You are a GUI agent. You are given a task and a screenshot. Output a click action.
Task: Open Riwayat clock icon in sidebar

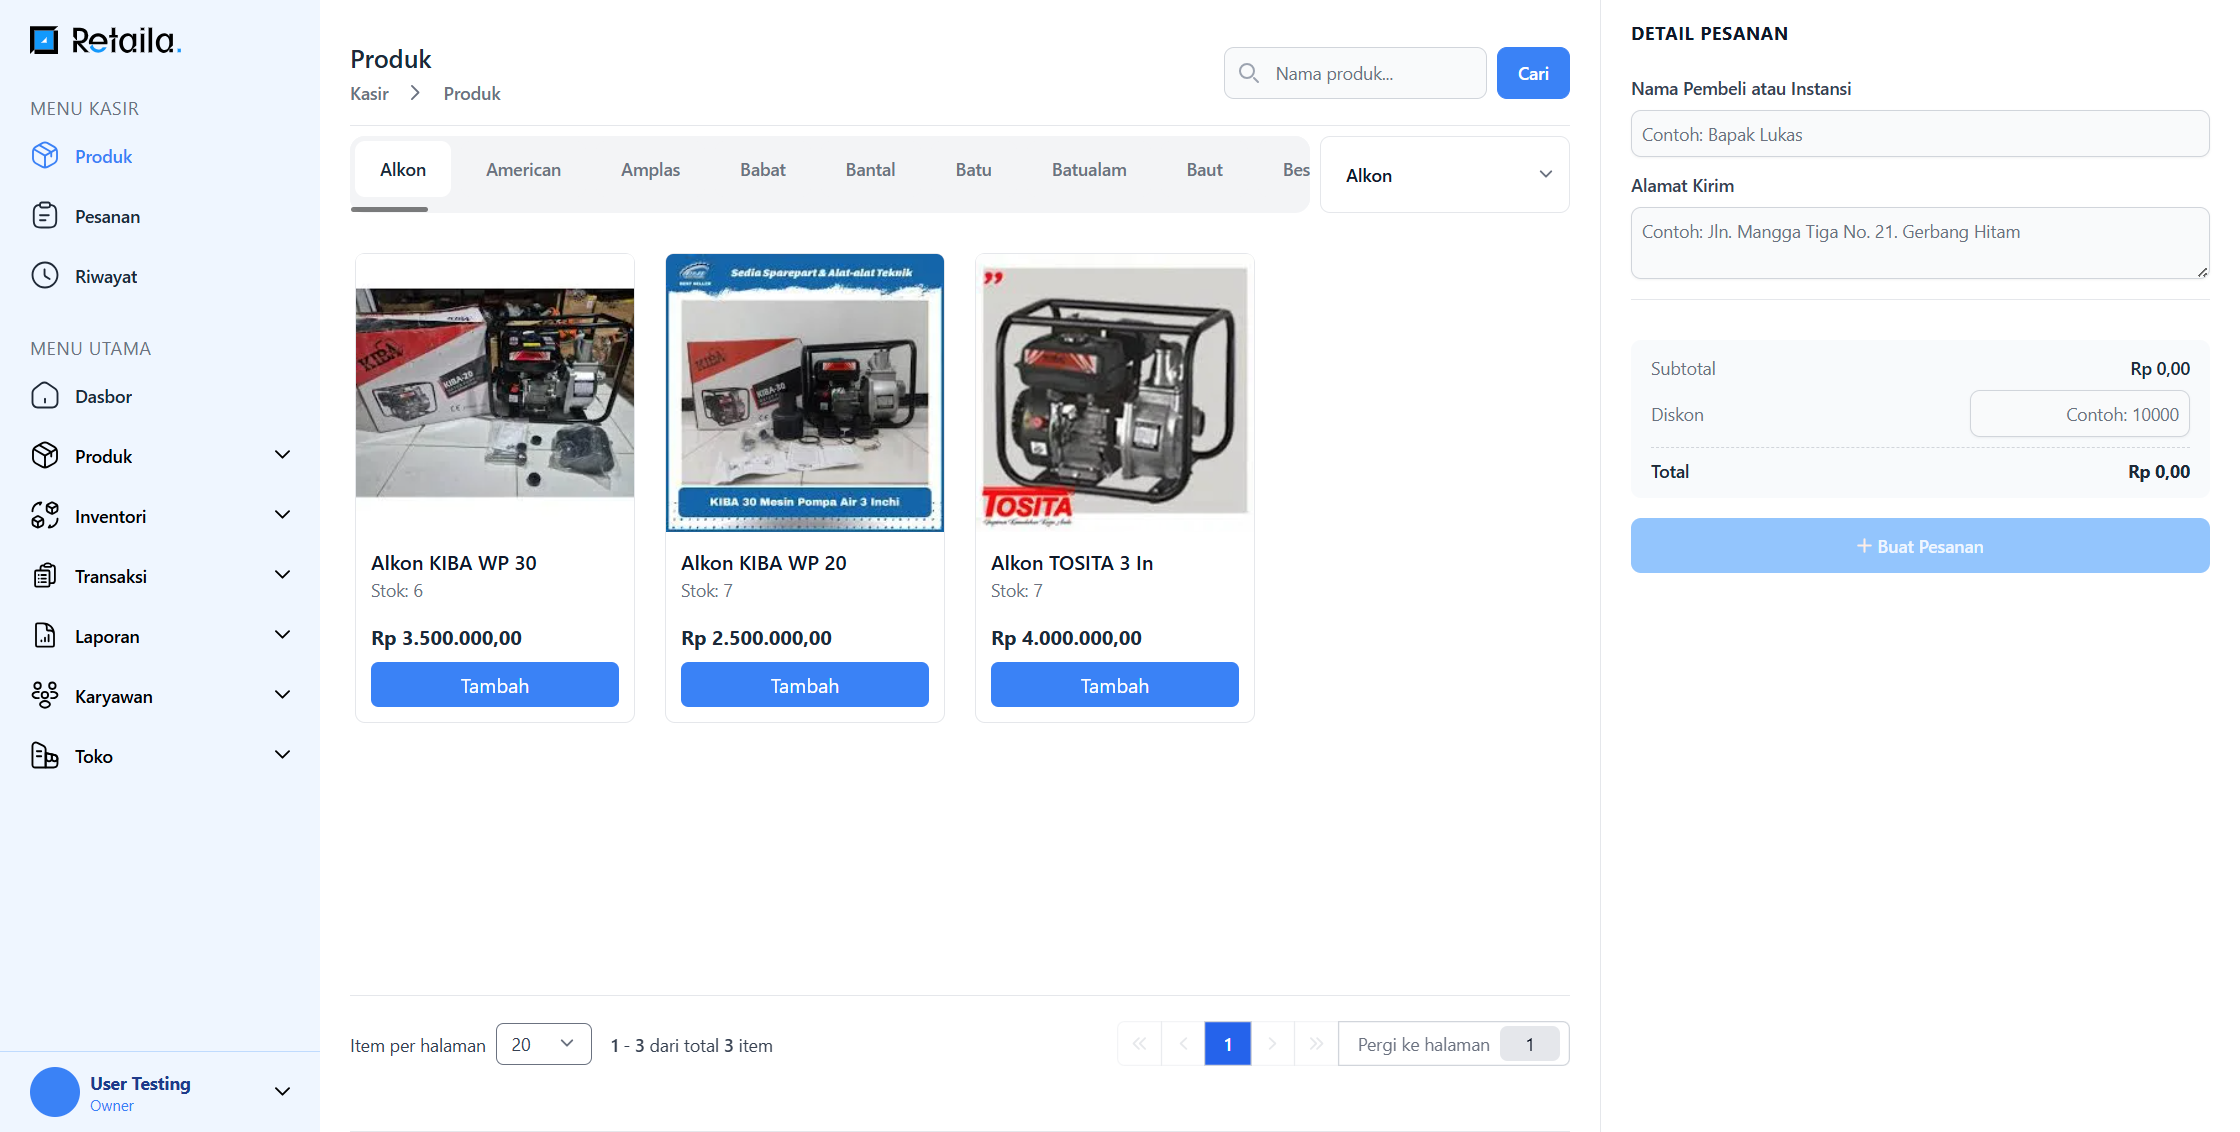coord(45,276)
